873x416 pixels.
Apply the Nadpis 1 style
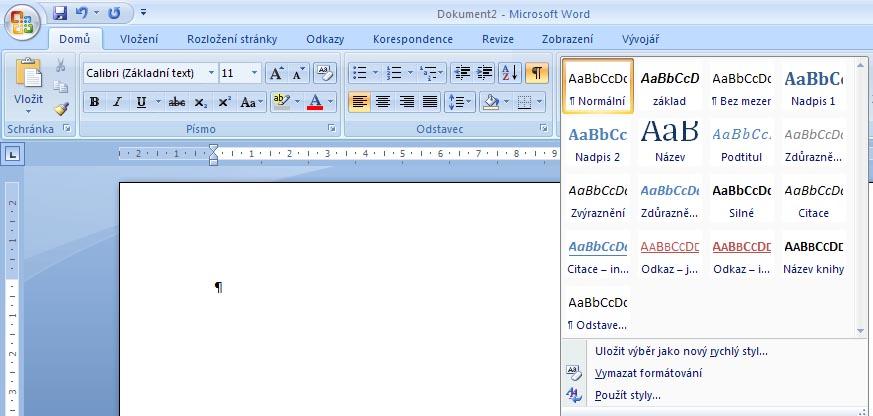click(813, 86)
